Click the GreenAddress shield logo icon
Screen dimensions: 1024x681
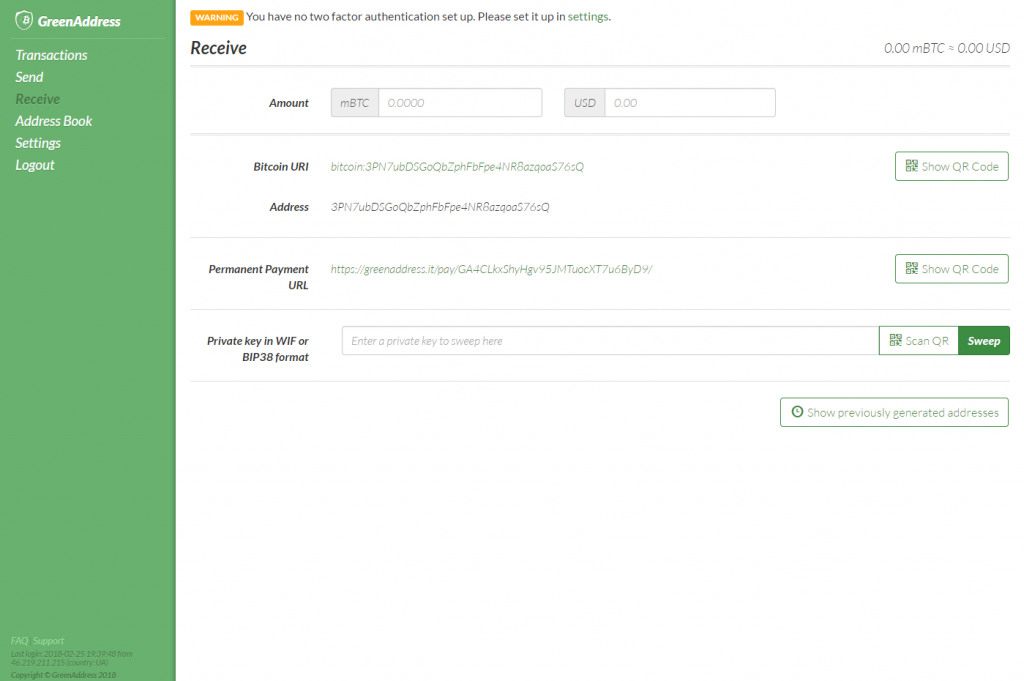[24, 20]
